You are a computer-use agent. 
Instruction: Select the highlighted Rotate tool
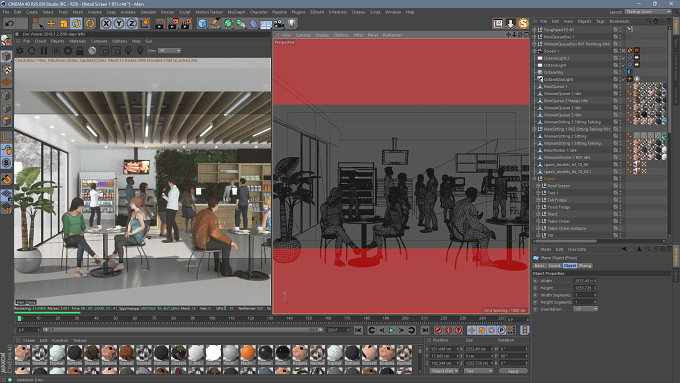(77, 23)
